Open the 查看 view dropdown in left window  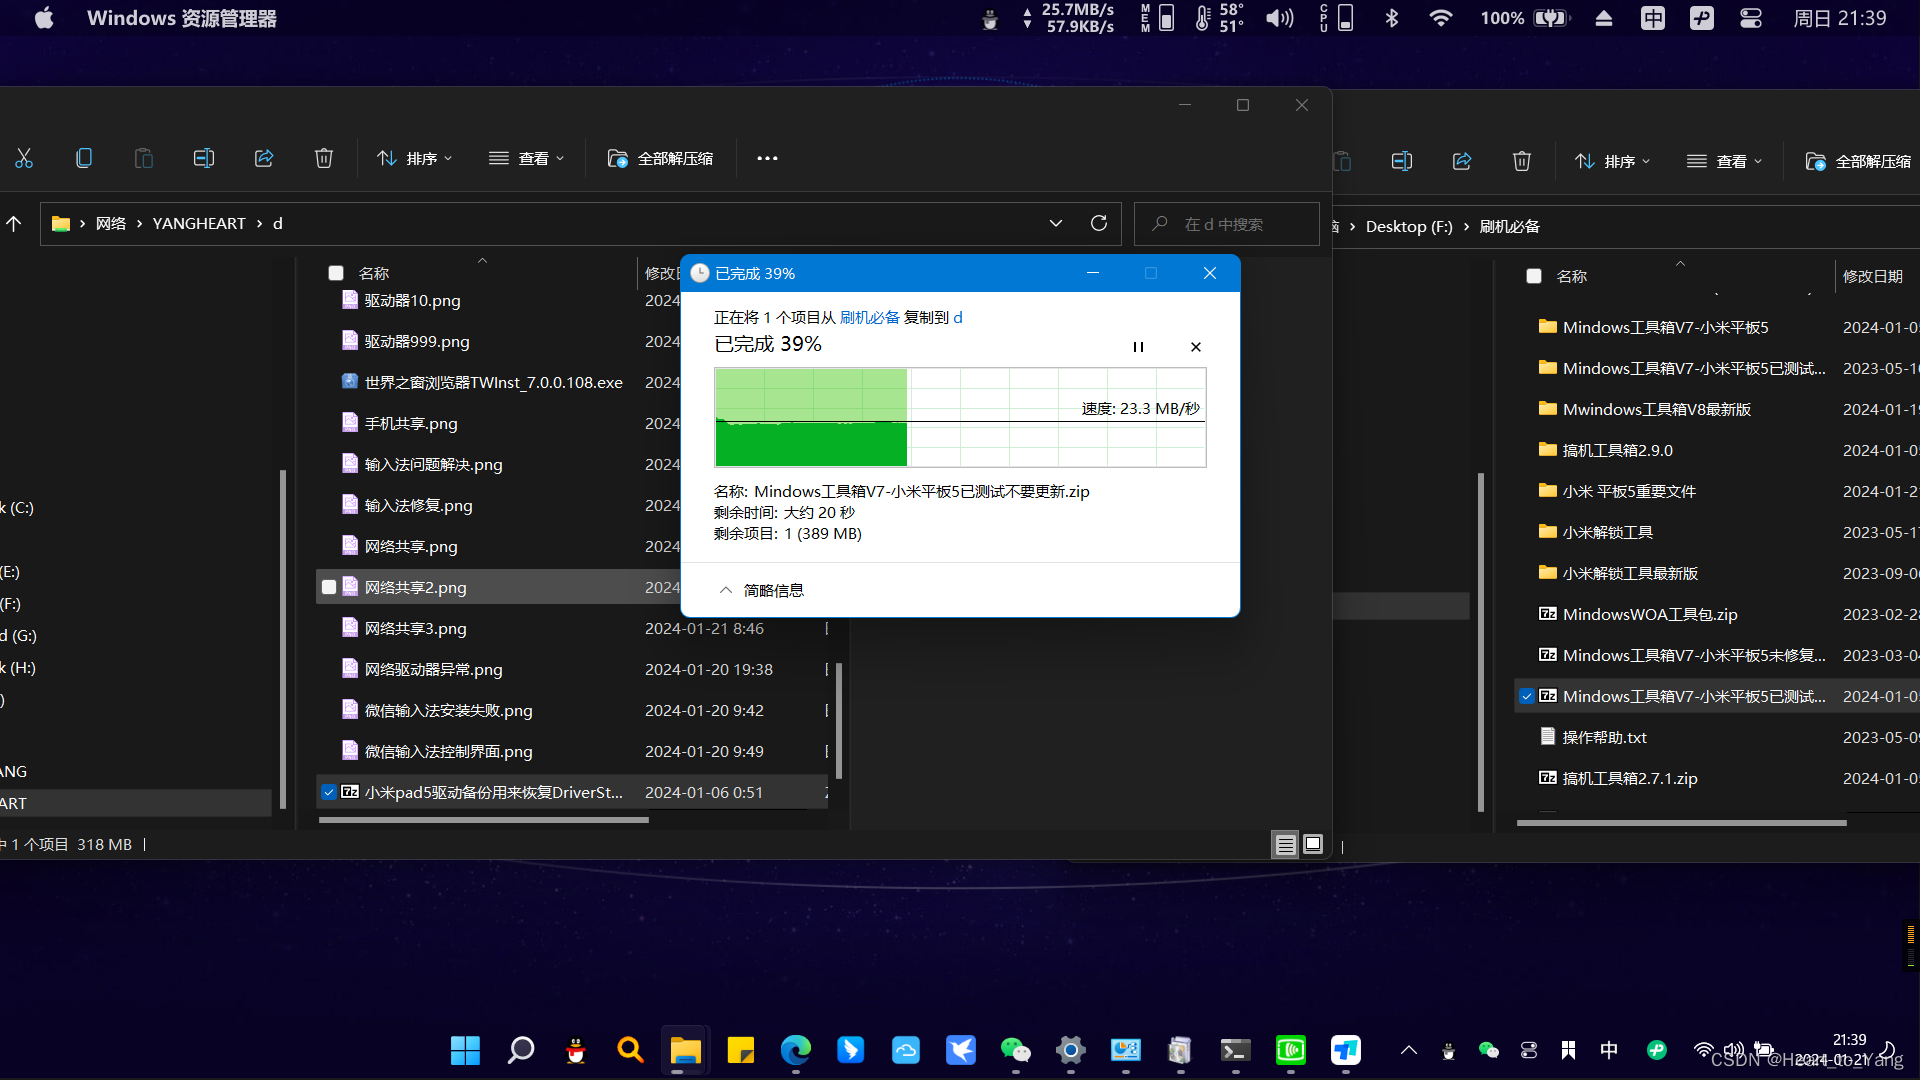[x=527, y=158]
